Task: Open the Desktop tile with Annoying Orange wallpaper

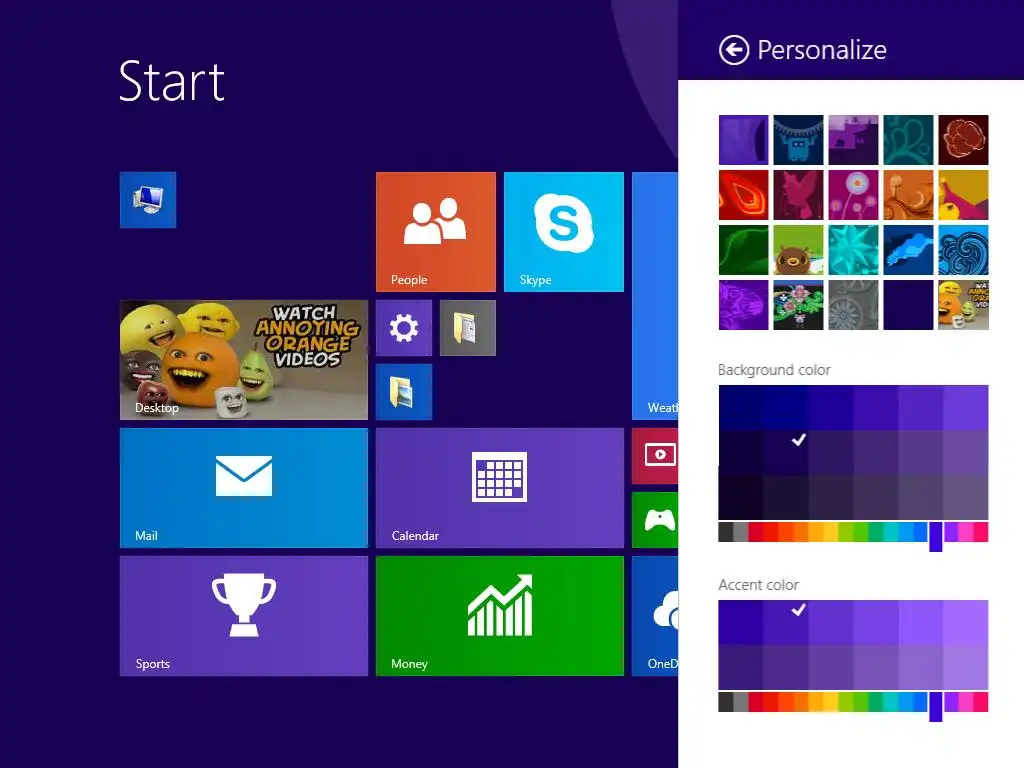Action: point(244,360)
